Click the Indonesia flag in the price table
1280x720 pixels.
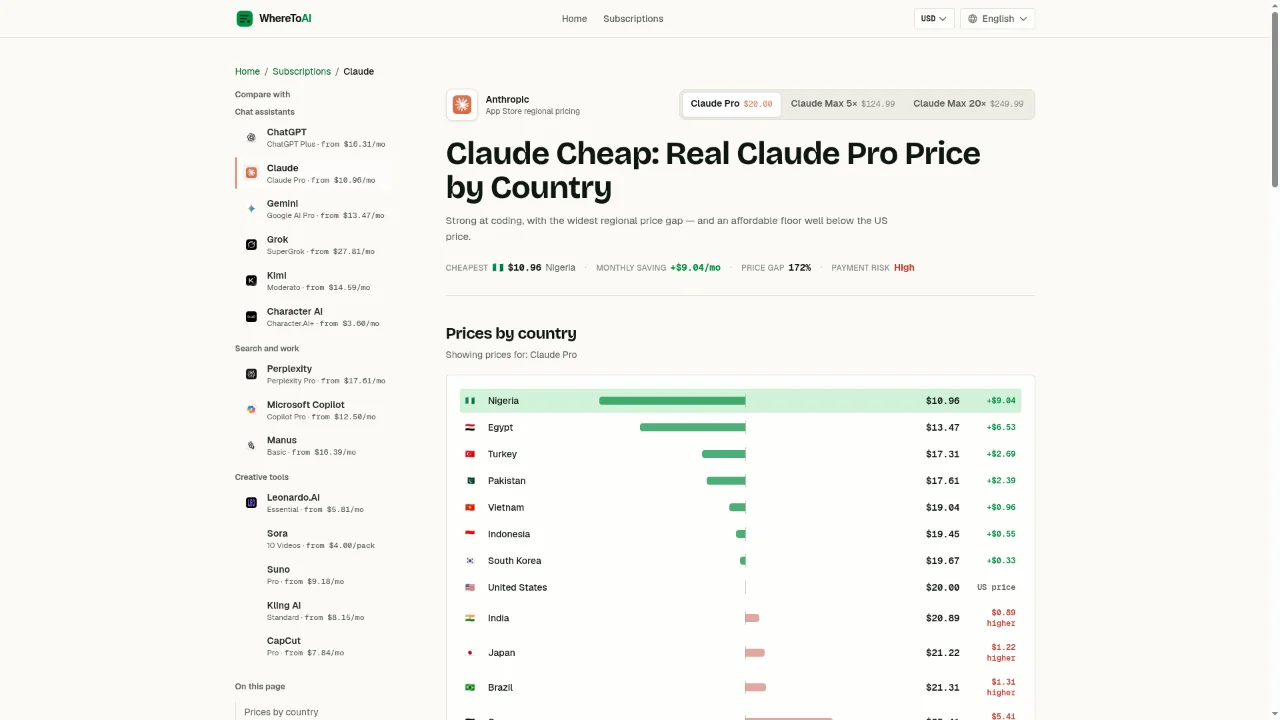[x=470, y=534]
